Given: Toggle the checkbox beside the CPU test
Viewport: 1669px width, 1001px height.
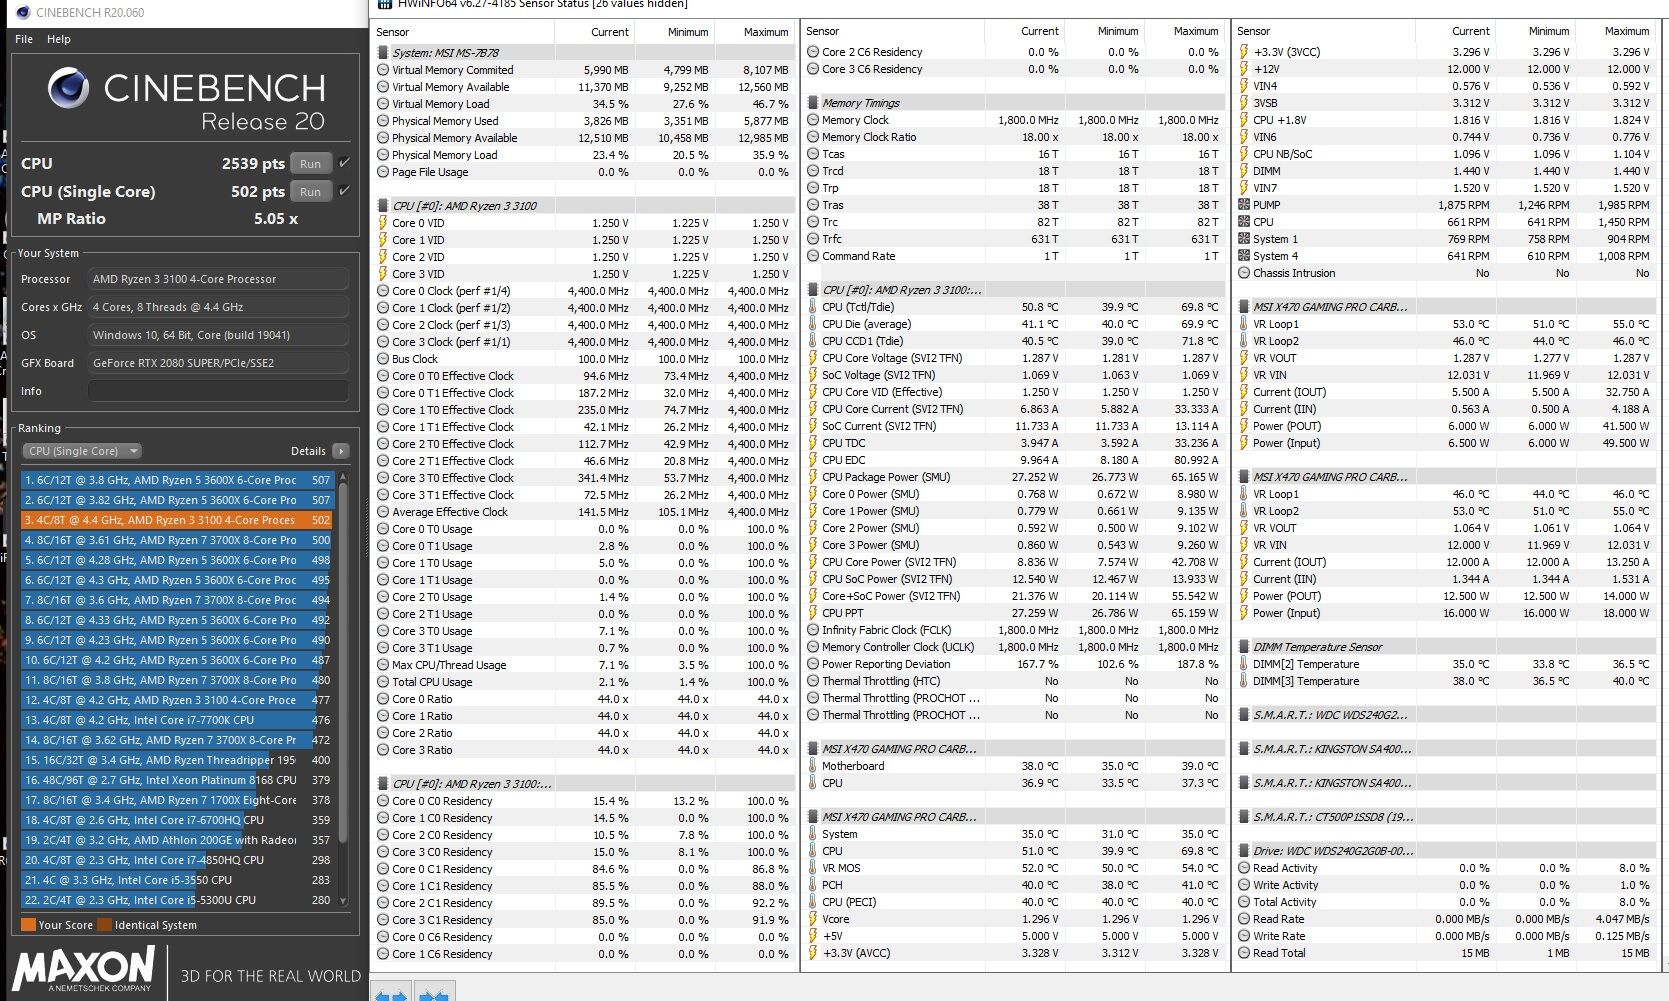Looking at the screenshot, I should click(x=345, y=163).
